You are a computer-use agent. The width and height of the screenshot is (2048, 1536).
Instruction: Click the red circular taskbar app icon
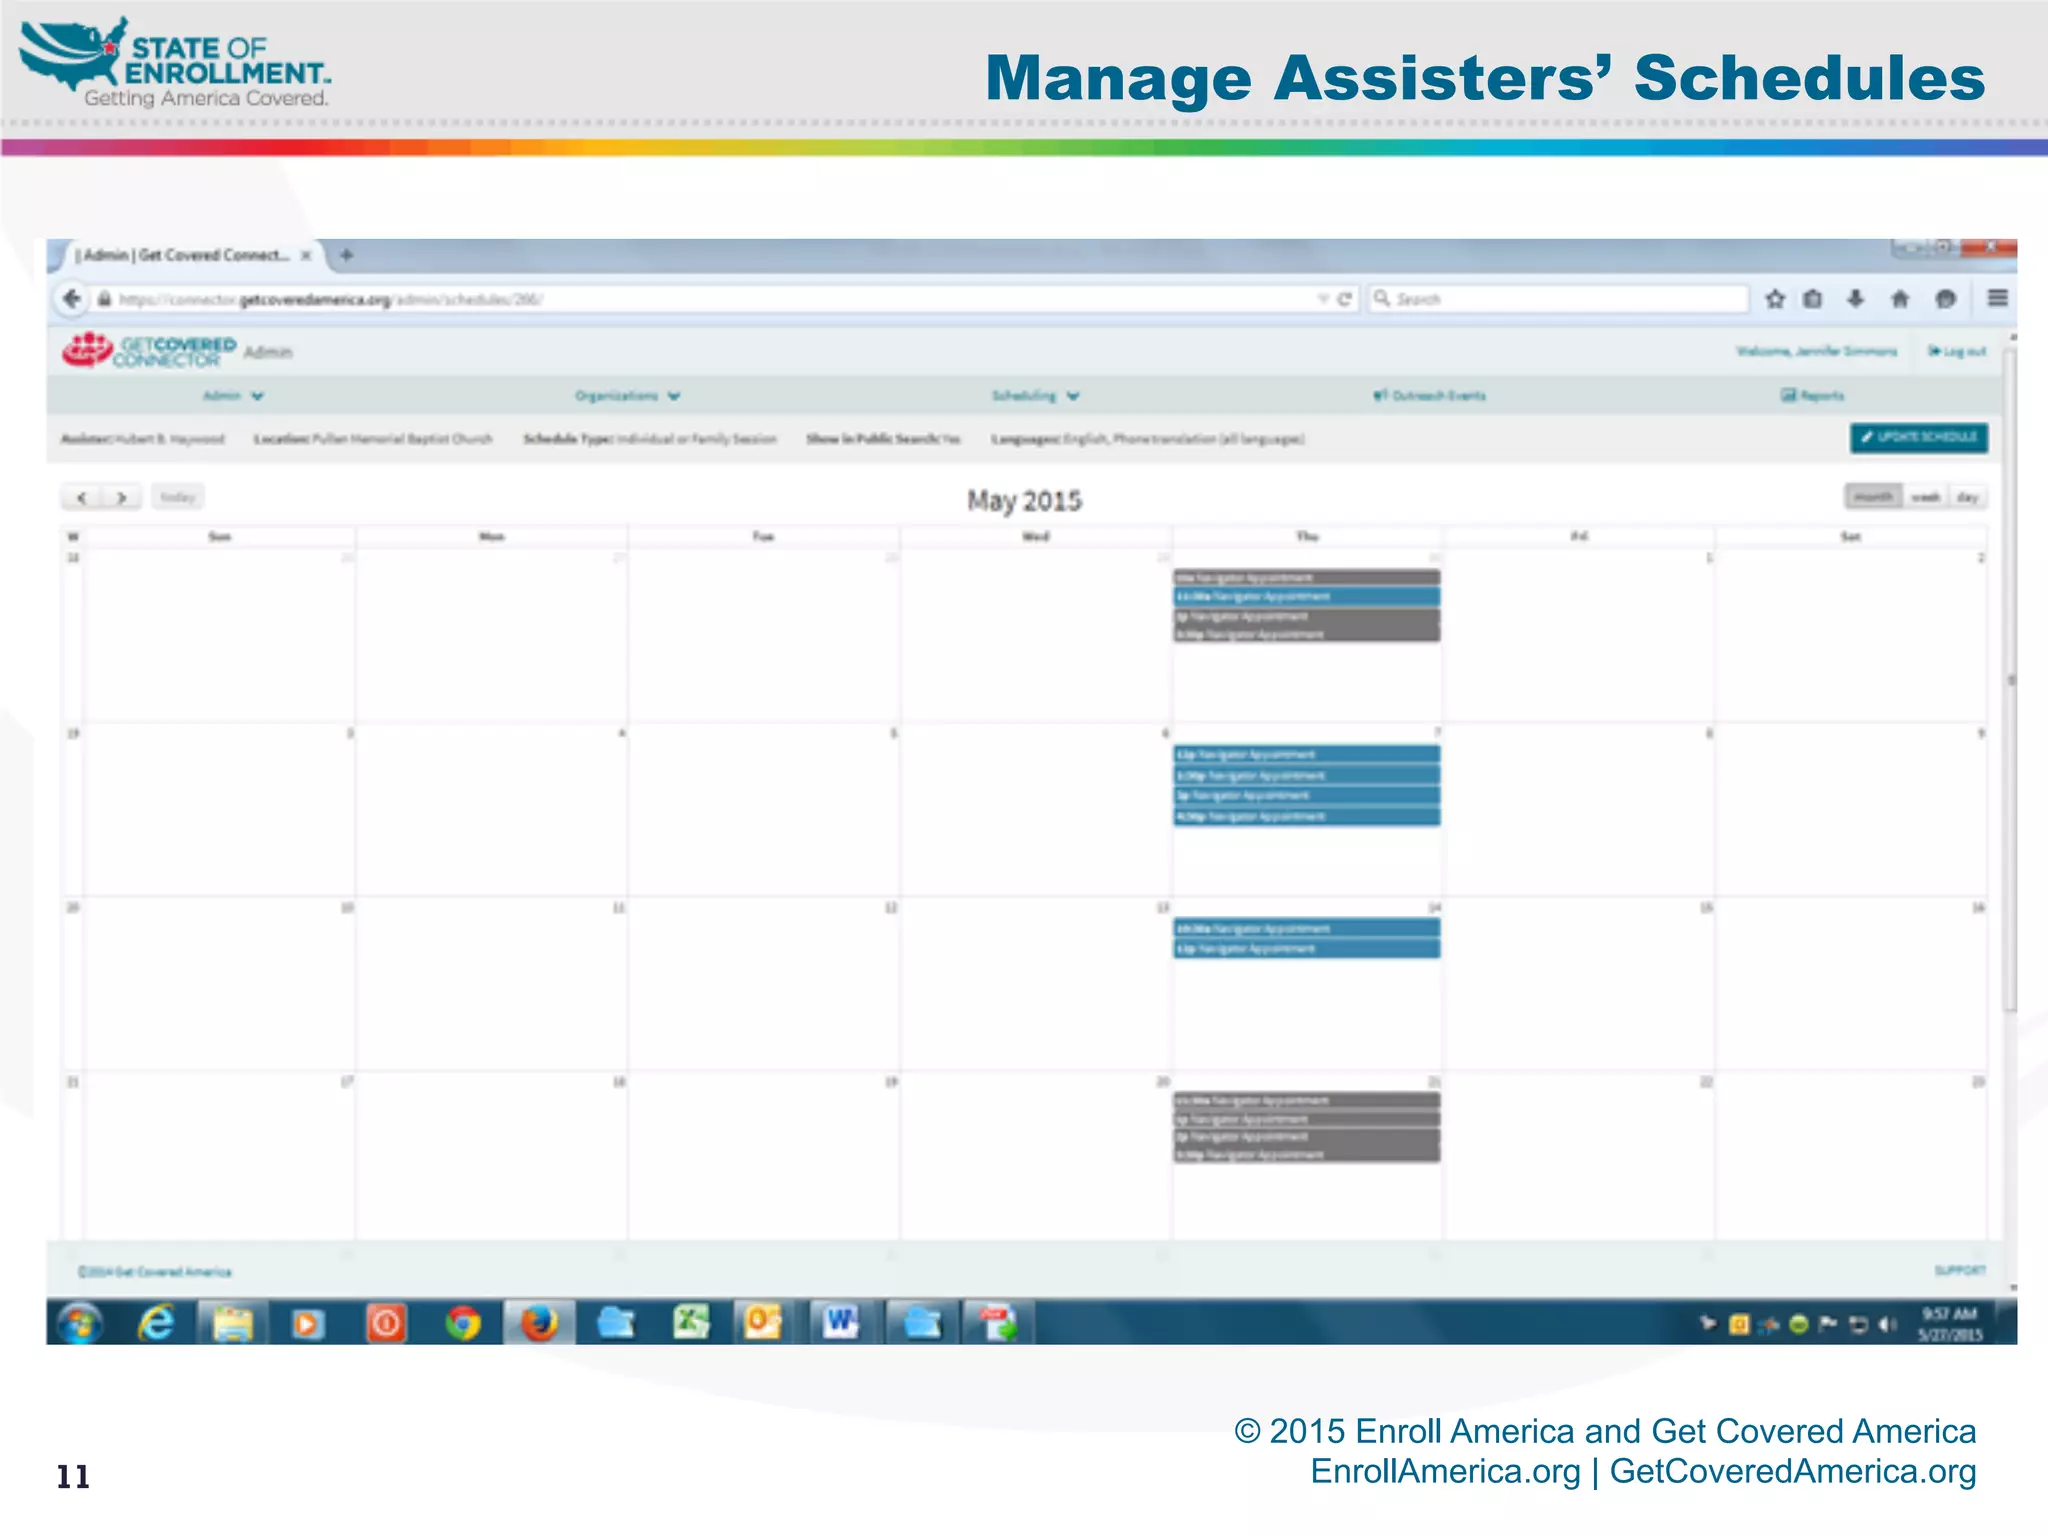point(386,1323)
